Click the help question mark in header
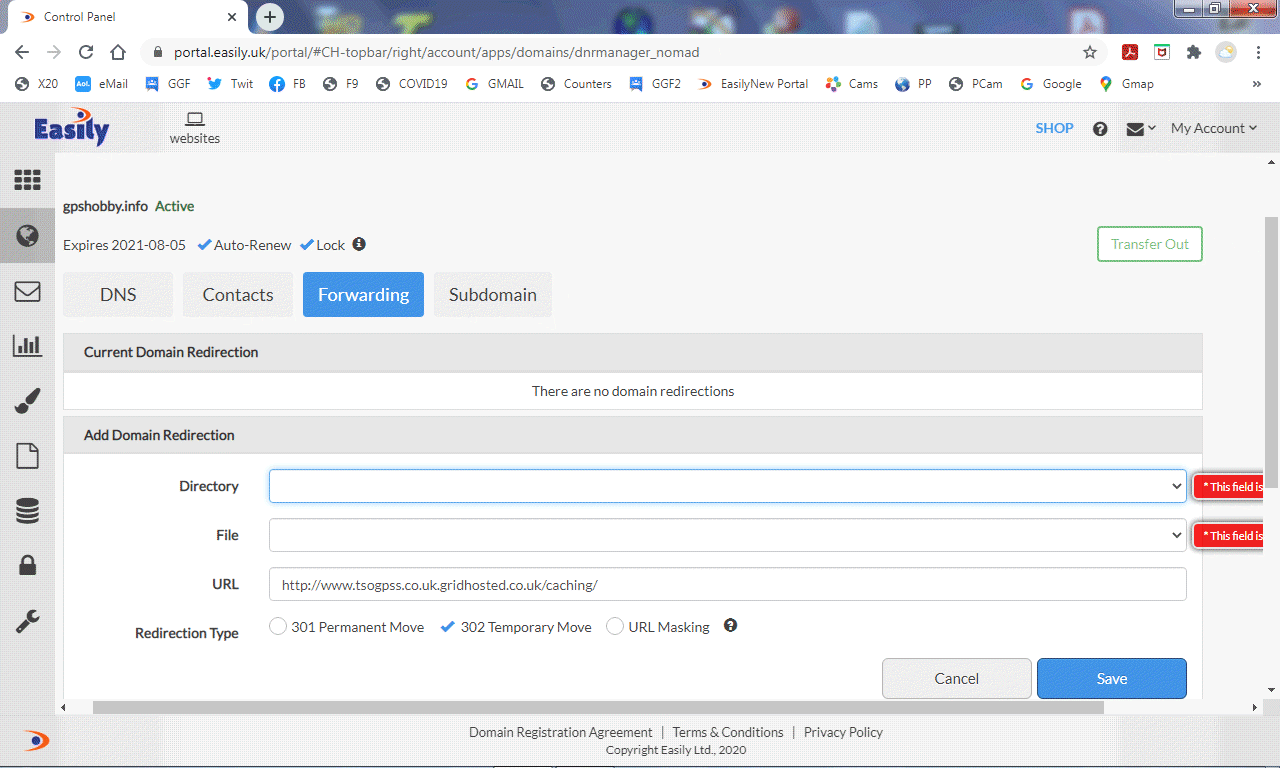 [1100, 129]
